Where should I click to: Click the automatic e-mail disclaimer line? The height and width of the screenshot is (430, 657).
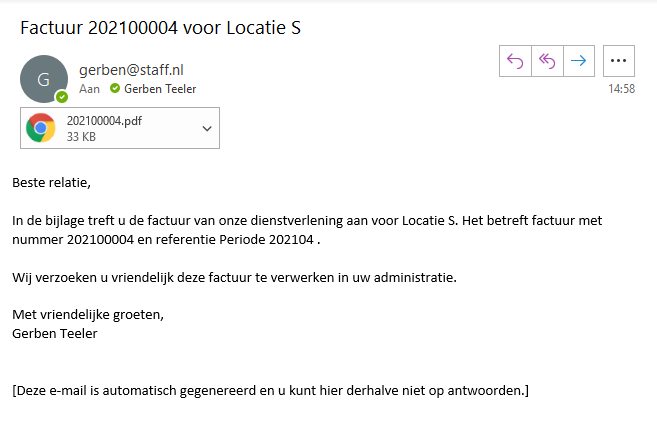270,391
